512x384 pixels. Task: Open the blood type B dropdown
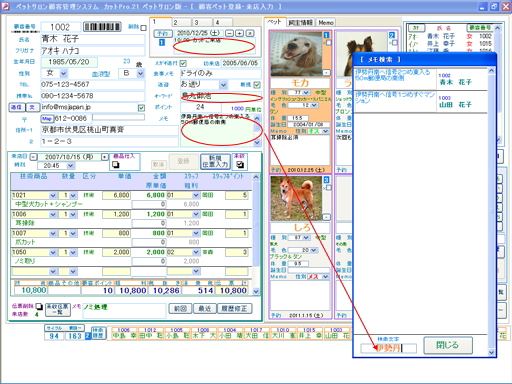[x=140, y=73]
